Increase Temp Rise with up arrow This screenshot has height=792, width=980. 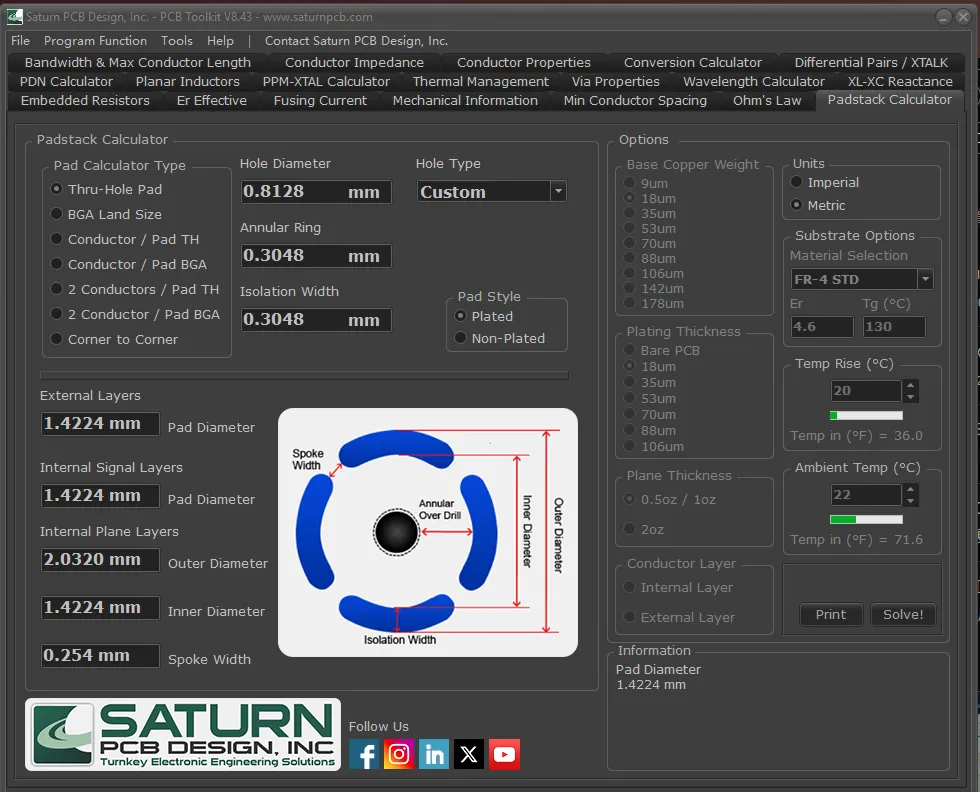(911, 385)
